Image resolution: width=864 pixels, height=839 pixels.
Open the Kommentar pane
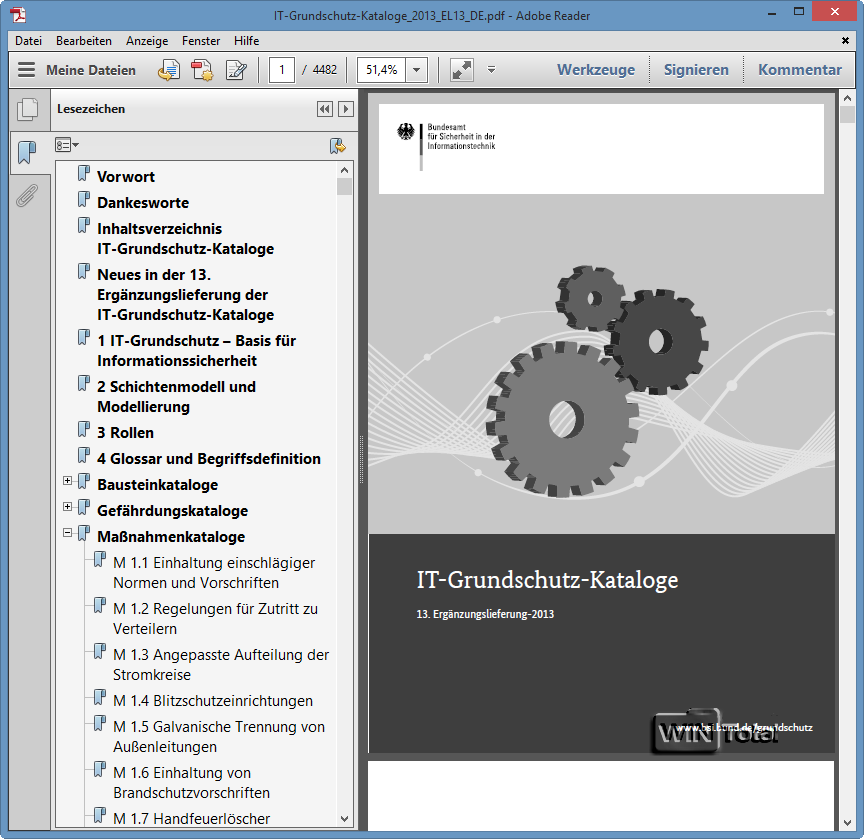click(x=800, y=70)
